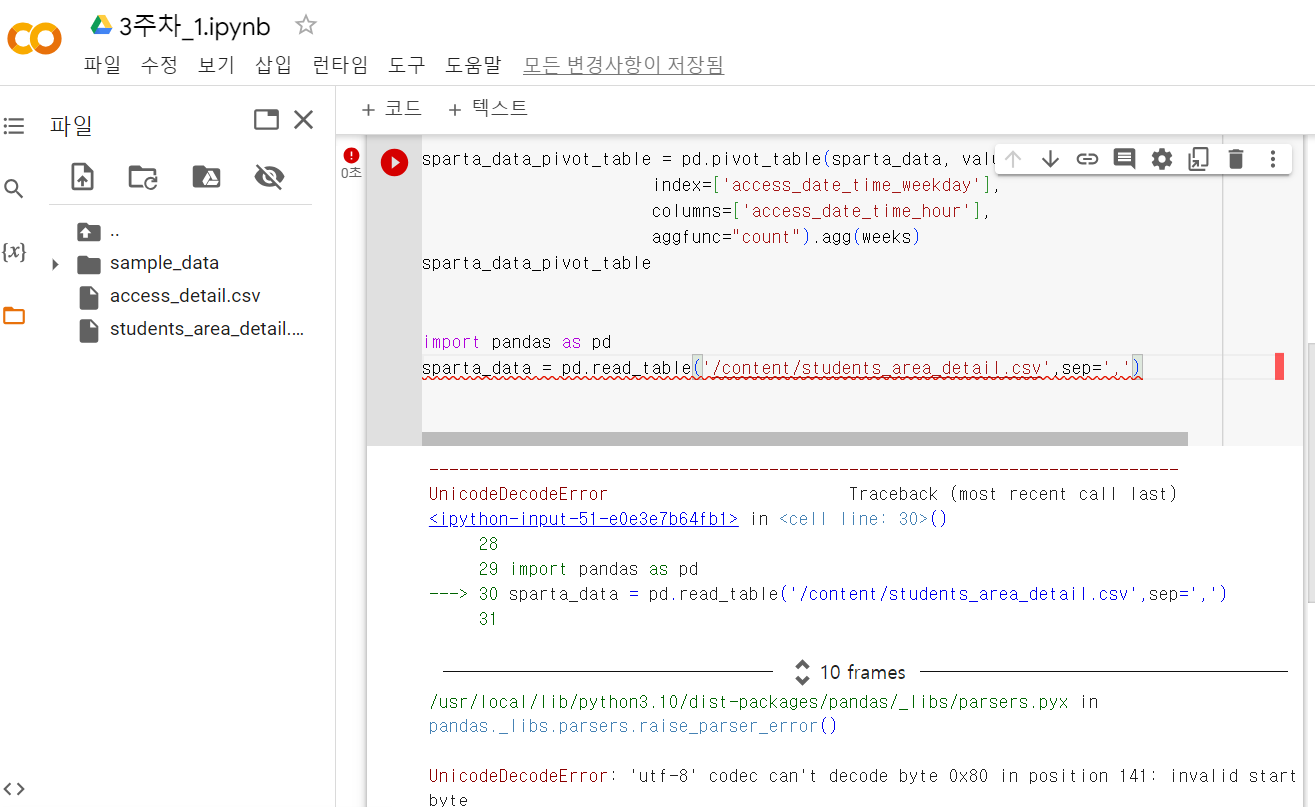1315x807 pixels.
Task: Add a text cell with + 텍스트
Action: point(487,109)
